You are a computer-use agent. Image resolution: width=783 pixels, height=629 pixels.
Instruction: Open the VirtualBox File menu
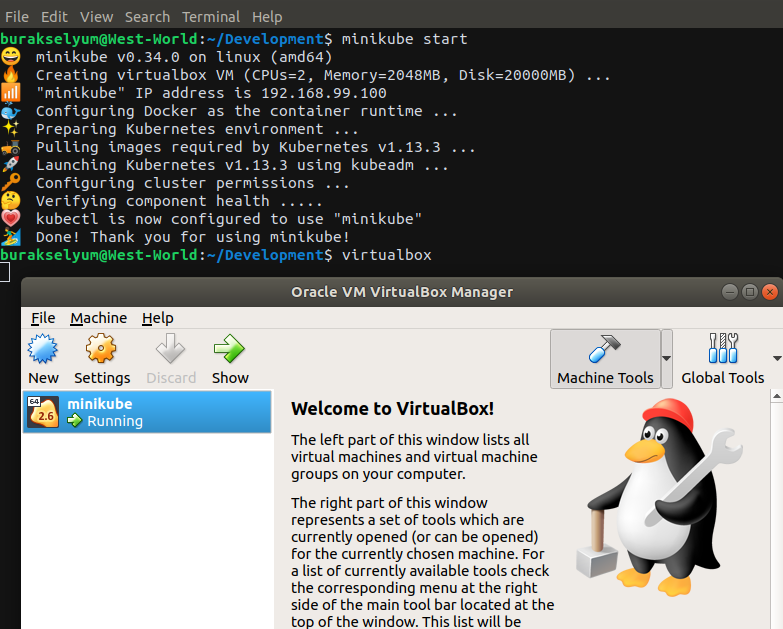click(x=43, y=318)
